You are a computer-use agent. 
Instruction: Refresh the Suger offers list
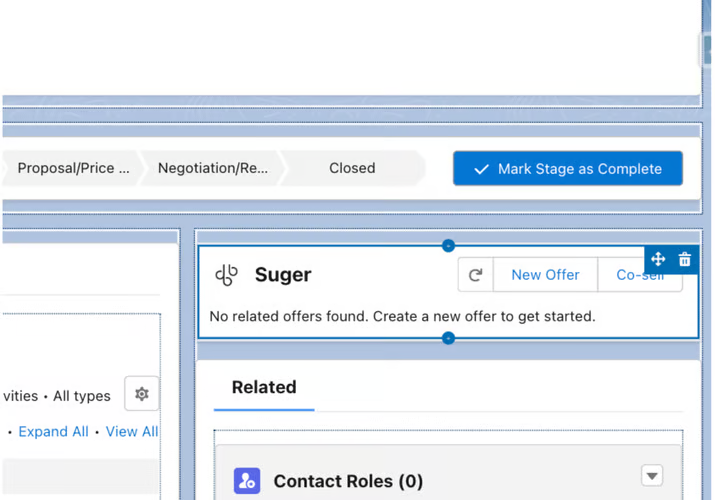(476, 275)
